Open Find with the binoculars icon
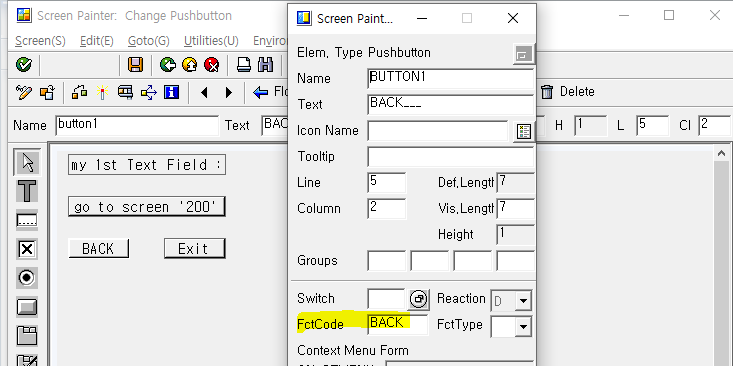Screen dimensions: 733x366 (x=266, y=65)
